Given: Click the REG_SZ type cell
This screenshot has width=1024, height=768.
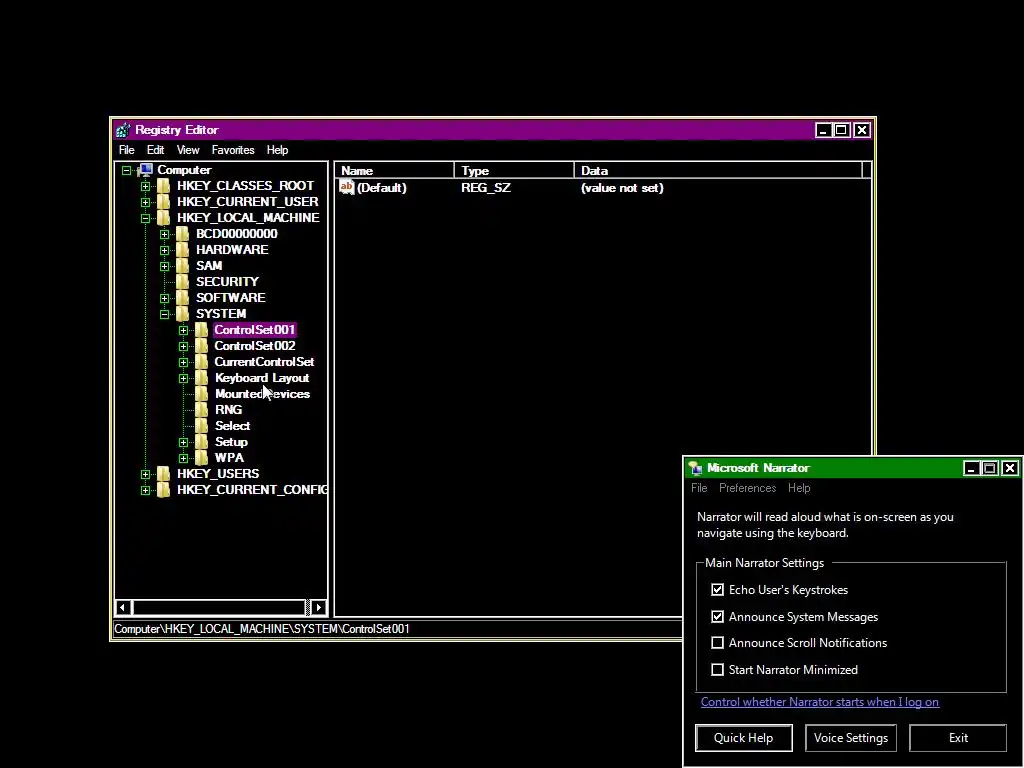Looking at the screenshot, I should click(x=486, y=188).
